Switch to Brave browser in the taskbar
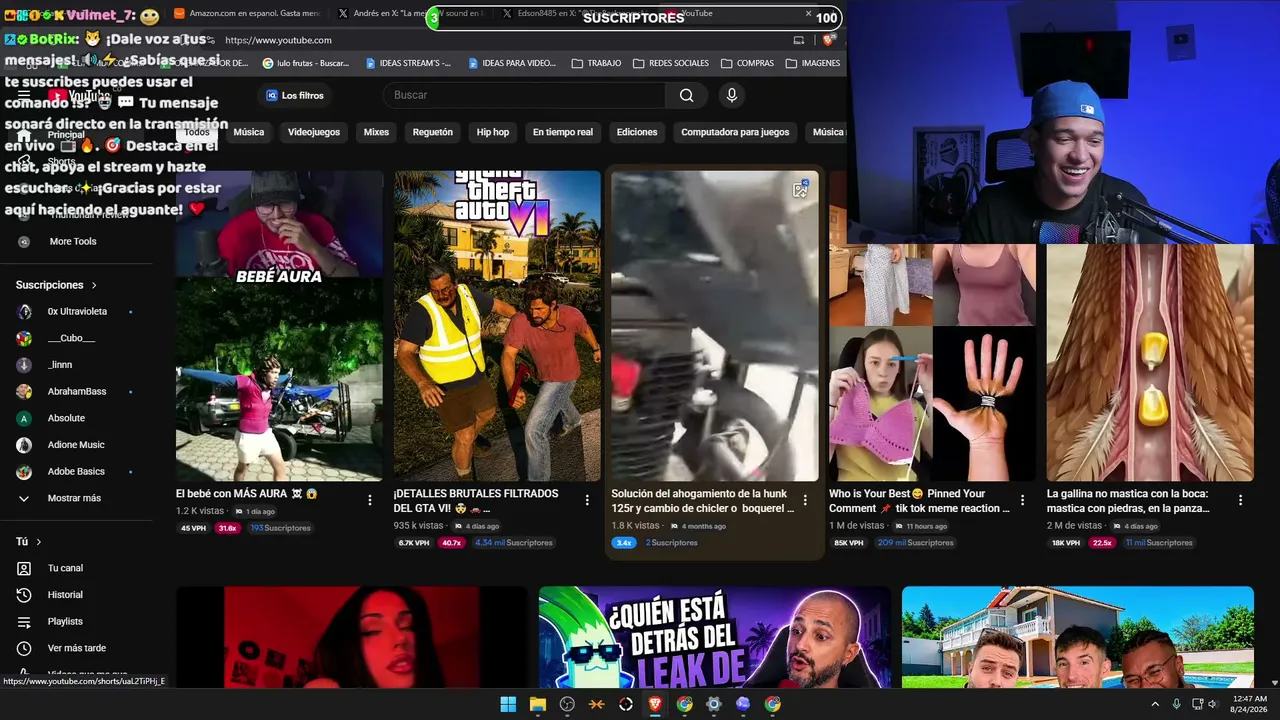The width and height of the screenshot is (1280, 720). coord(655,704)
